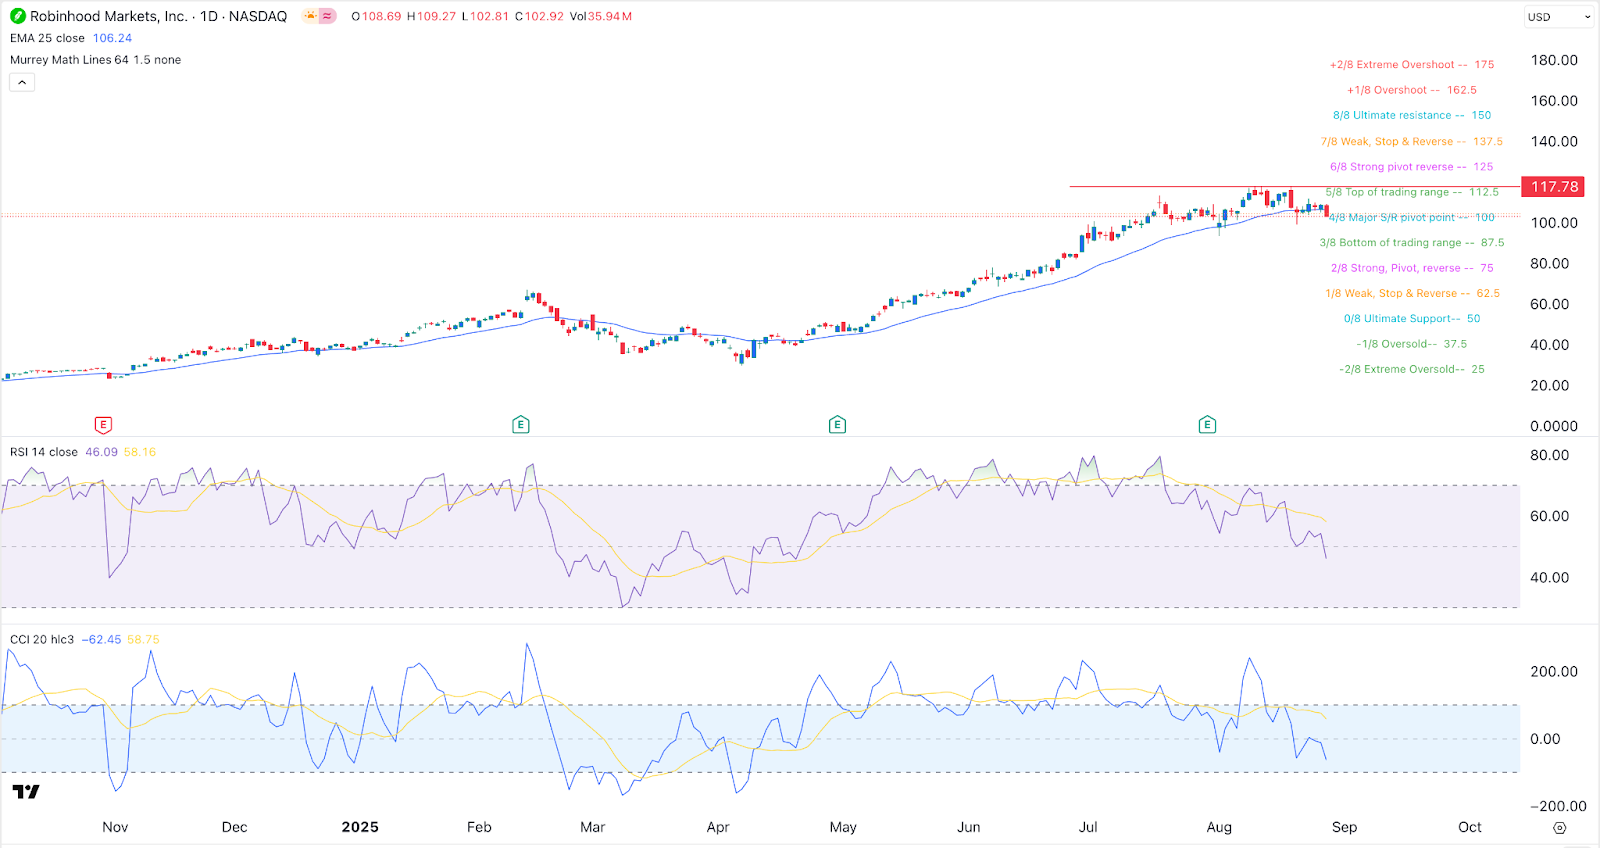
Task: Click the red 117.78 price label
Action: (1555, 187)
